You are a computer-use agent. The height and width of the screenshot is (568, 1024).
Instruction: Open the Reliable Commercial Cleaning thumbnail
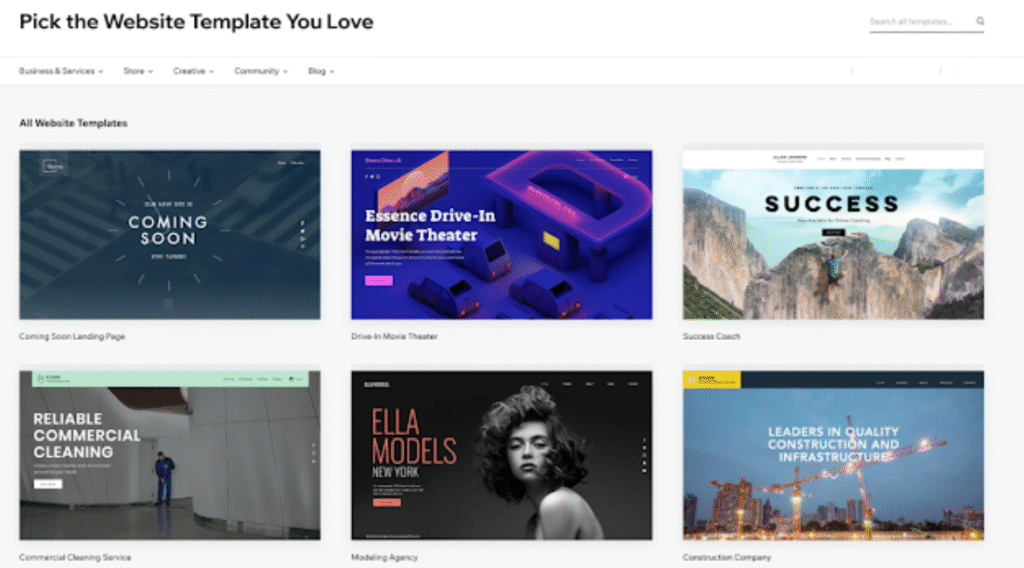pos(170,455)
